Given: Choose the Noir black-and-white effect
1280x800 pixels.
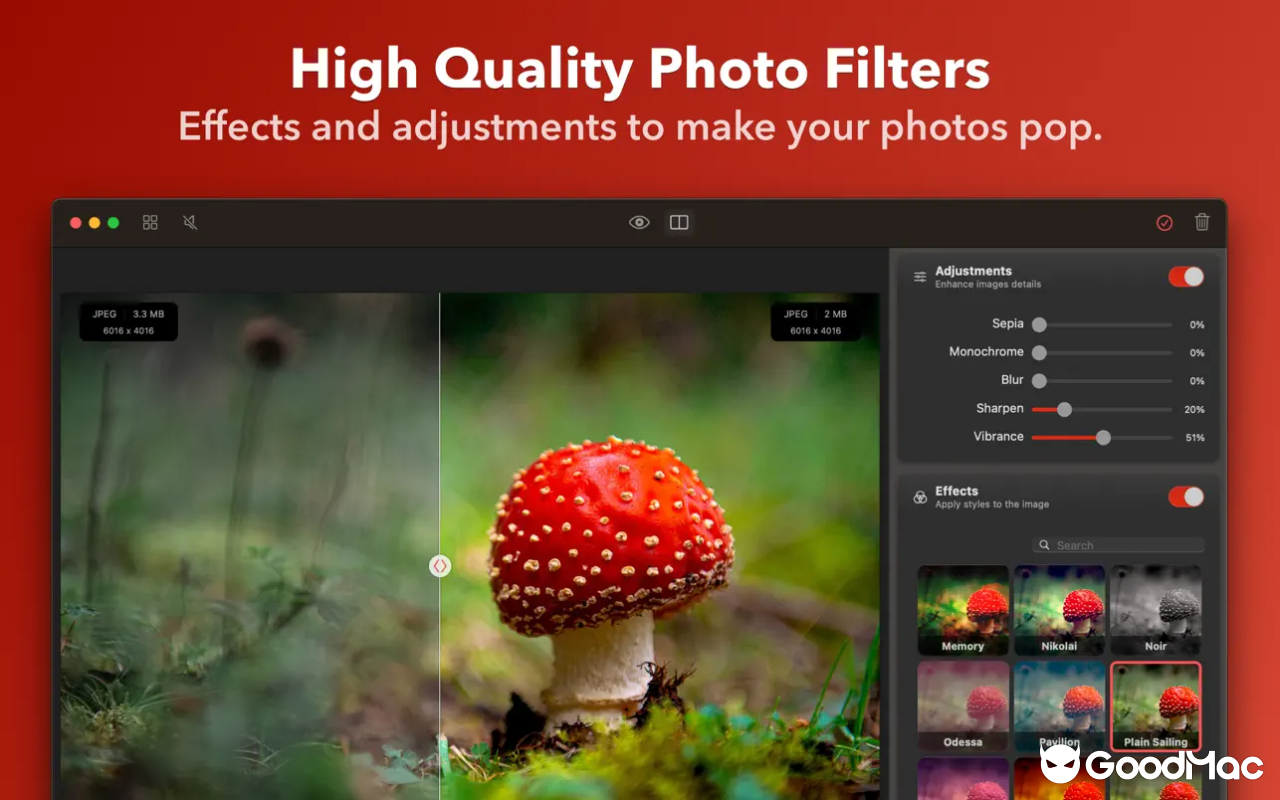Looking at the screenshot, I should click(1155, 609).
